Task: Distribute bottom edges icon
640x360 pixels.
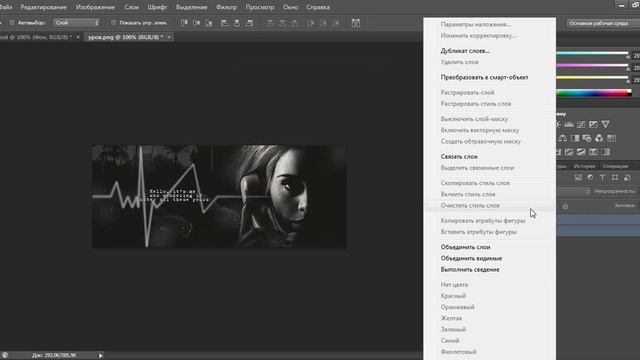Action: (294, 23)
